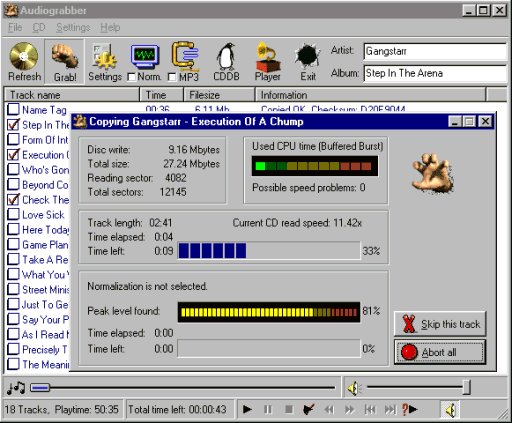Sort by Track name column header

coord(72,95)
